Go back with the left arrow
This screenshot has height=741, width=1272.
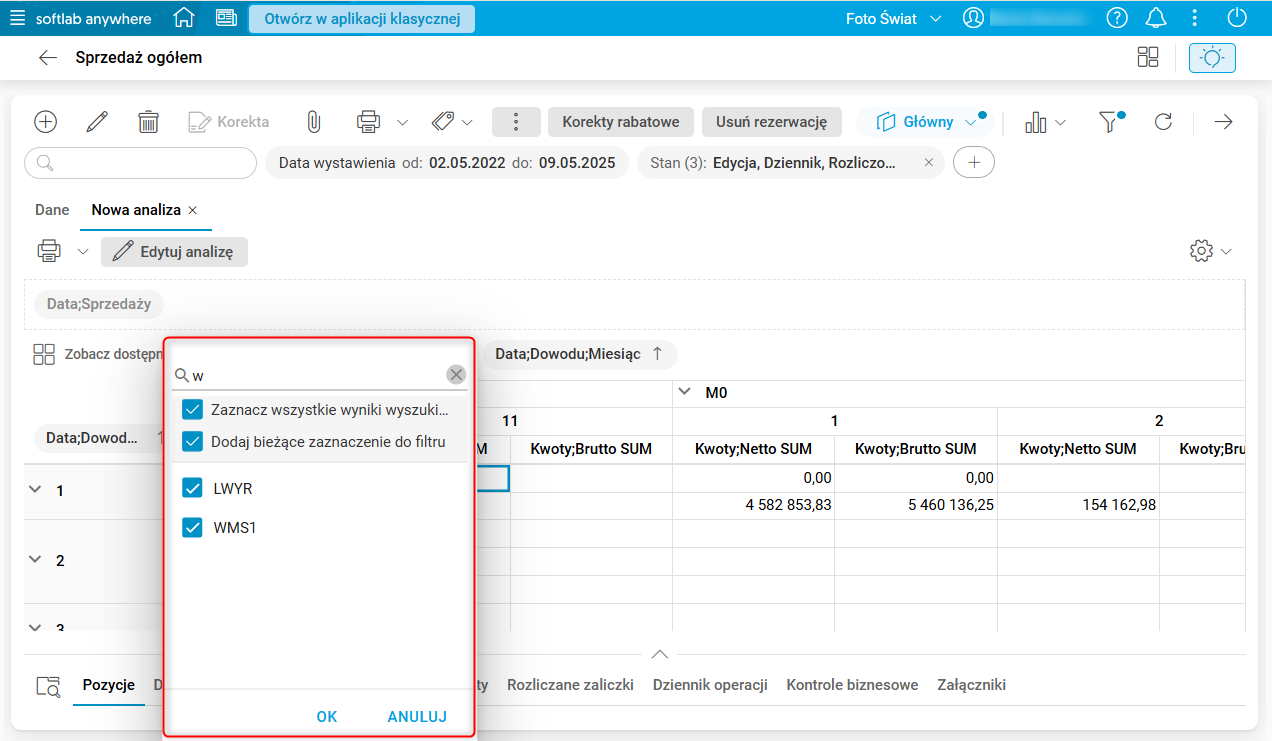[47, 58]
